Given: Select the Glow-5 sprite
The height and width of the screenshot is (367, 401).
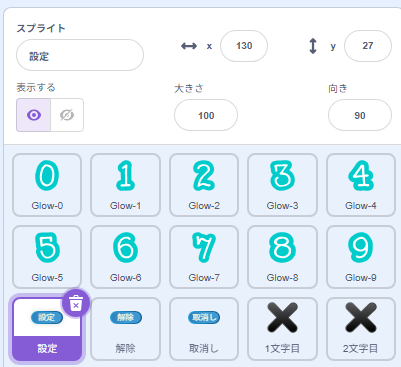Looking at the screenshot, I should coord(47,257).
